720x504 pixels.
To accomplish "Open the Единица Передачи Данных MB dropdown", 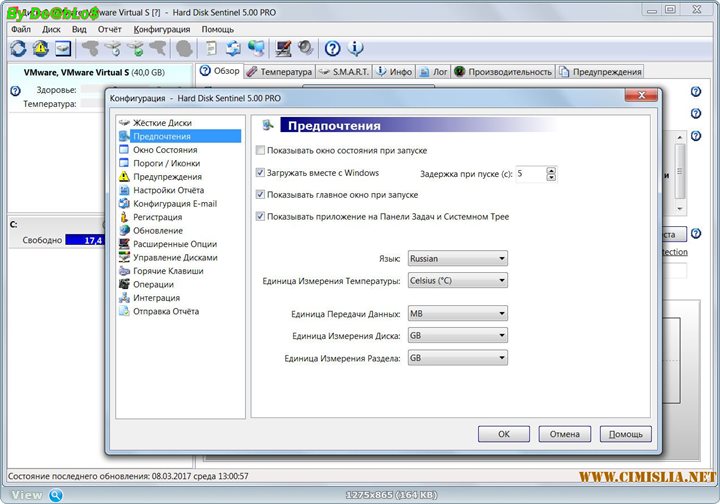I will point(457,314).
